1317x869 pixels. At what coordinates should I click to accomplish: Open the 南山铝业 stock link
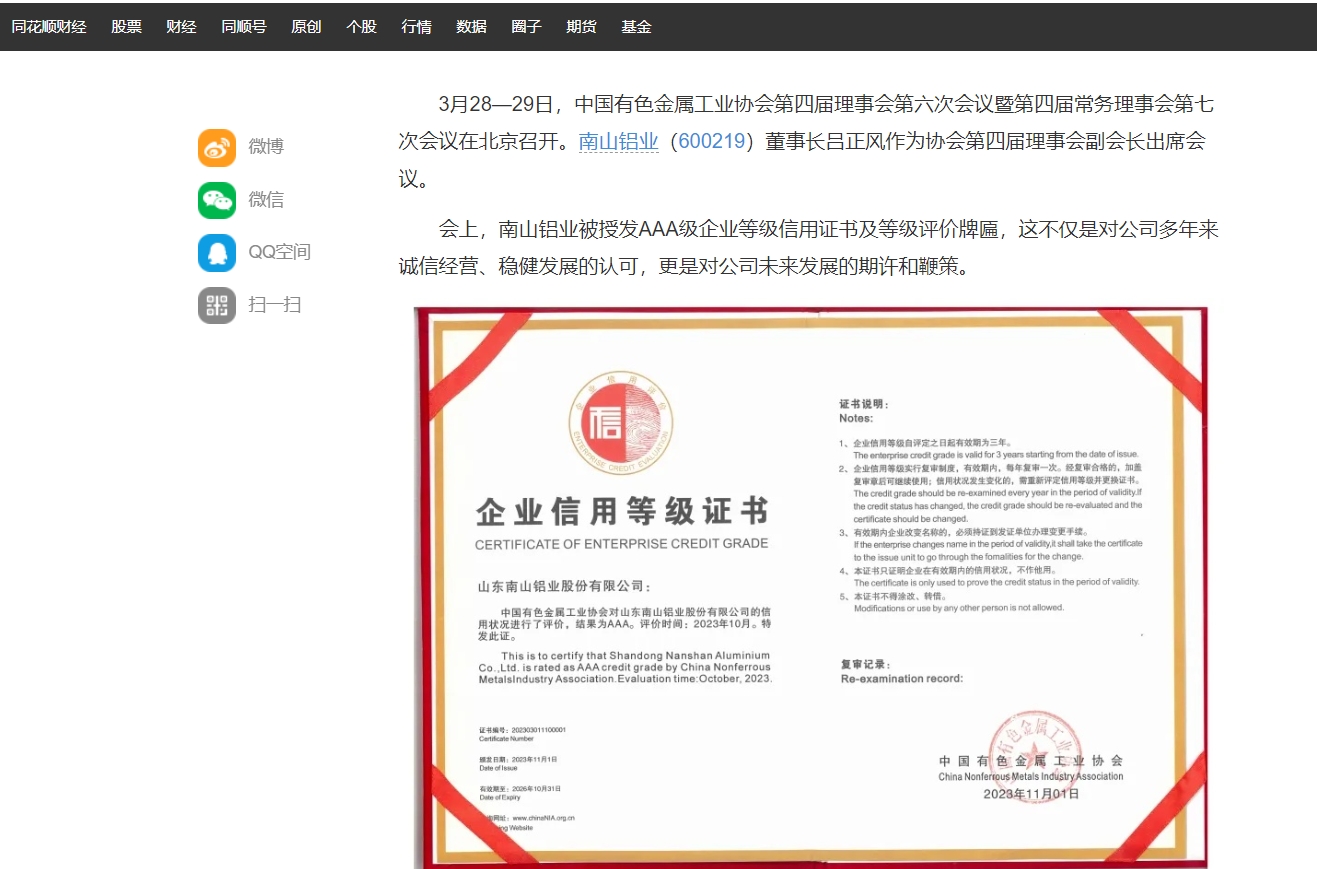click(x=618, y=142)
